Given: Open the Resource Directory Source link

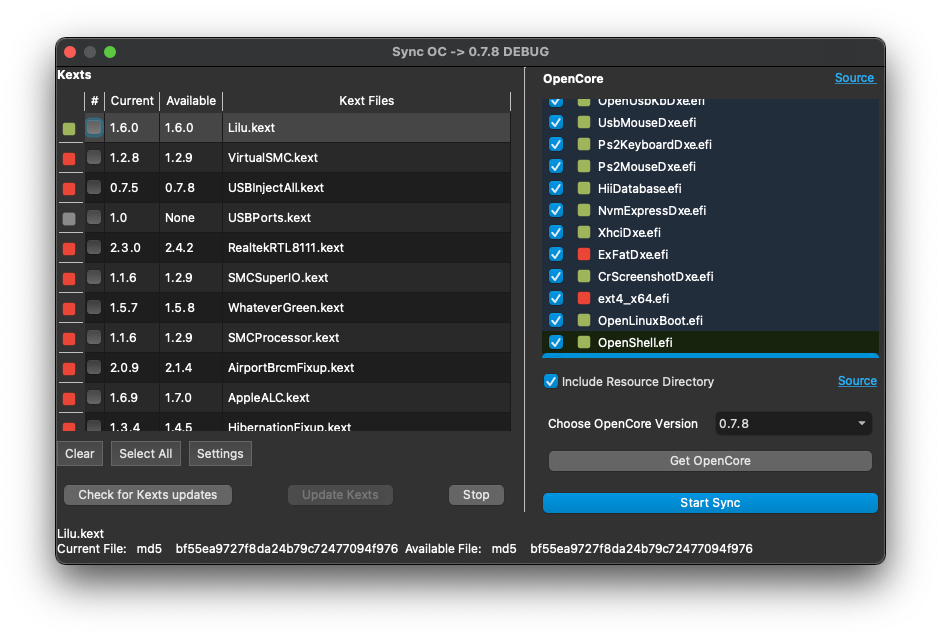Looking at the screenshot, I should (x=857, y=381).
